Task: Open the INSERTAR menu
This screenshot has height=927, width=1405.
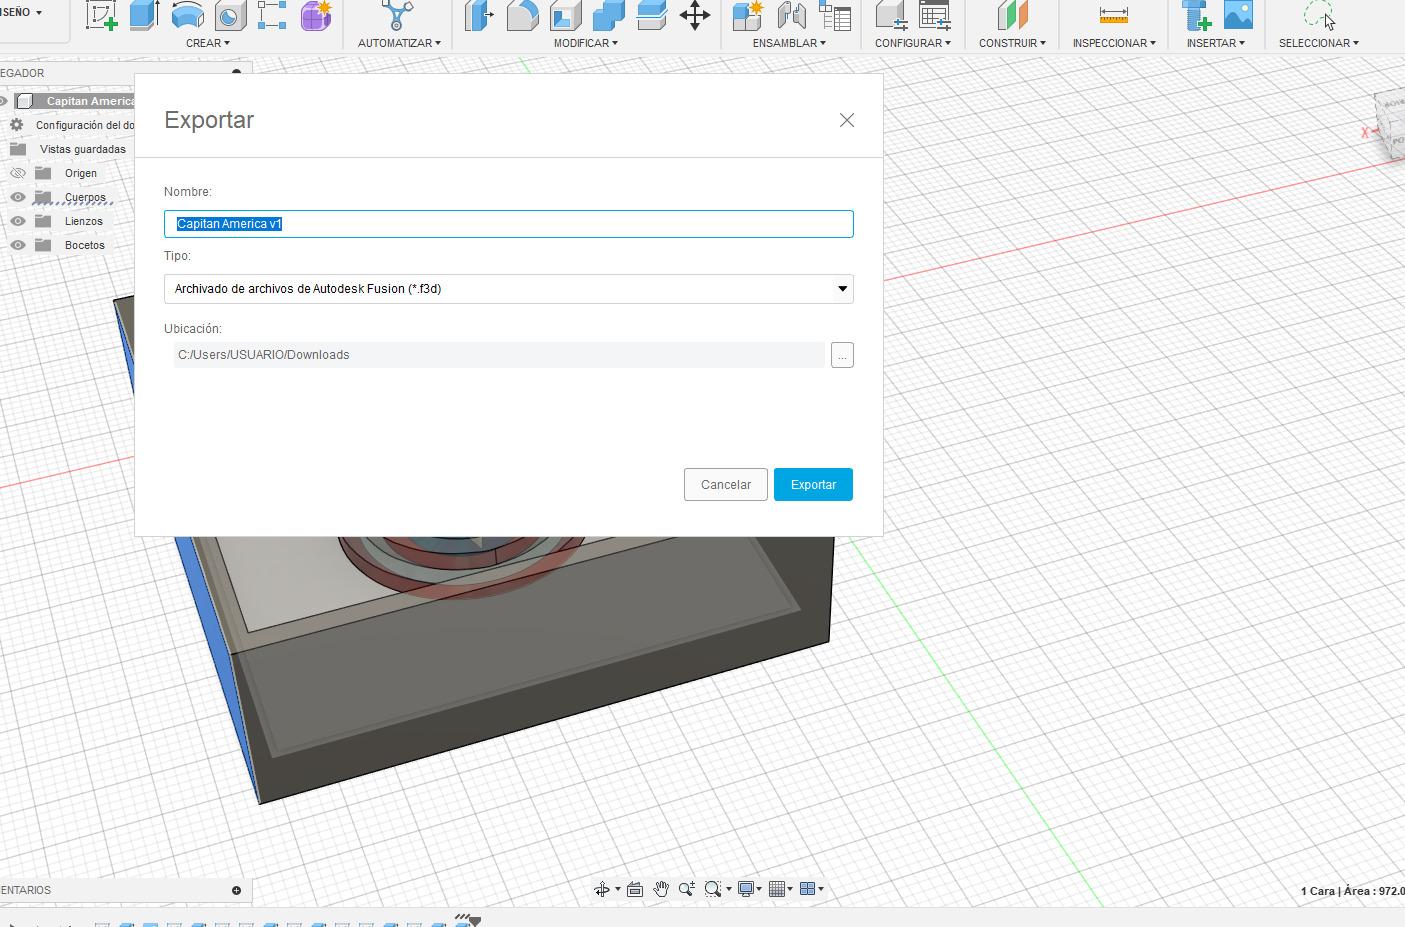Action: [x=1216, y=43]
